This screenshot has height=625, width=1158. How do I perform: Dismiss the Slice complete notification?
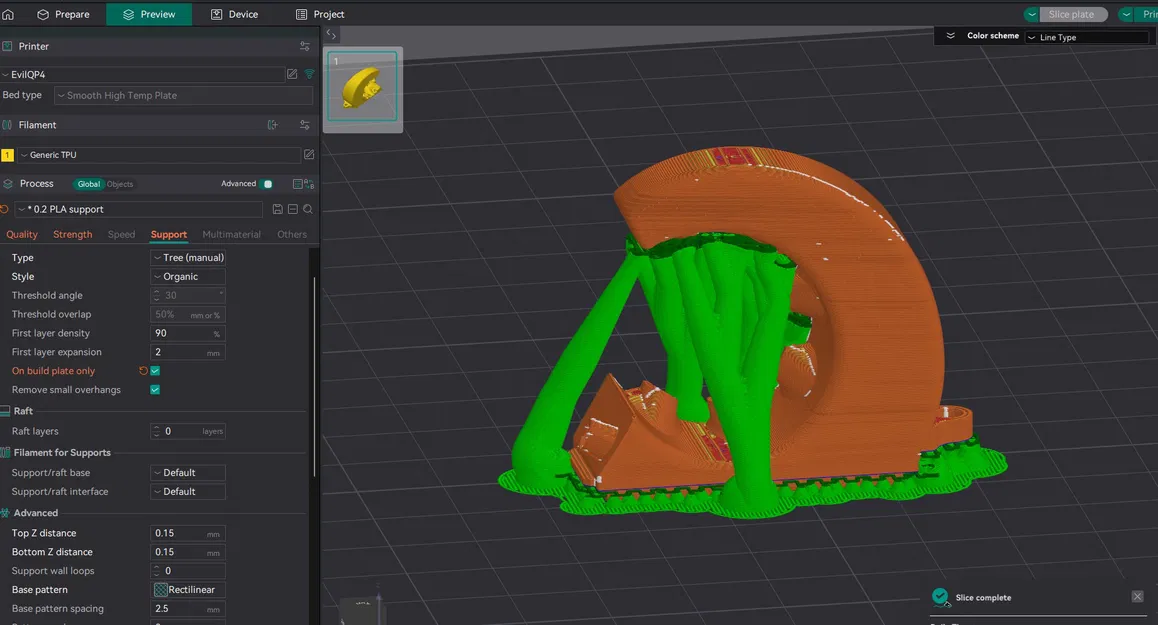tap(1137, 596)
